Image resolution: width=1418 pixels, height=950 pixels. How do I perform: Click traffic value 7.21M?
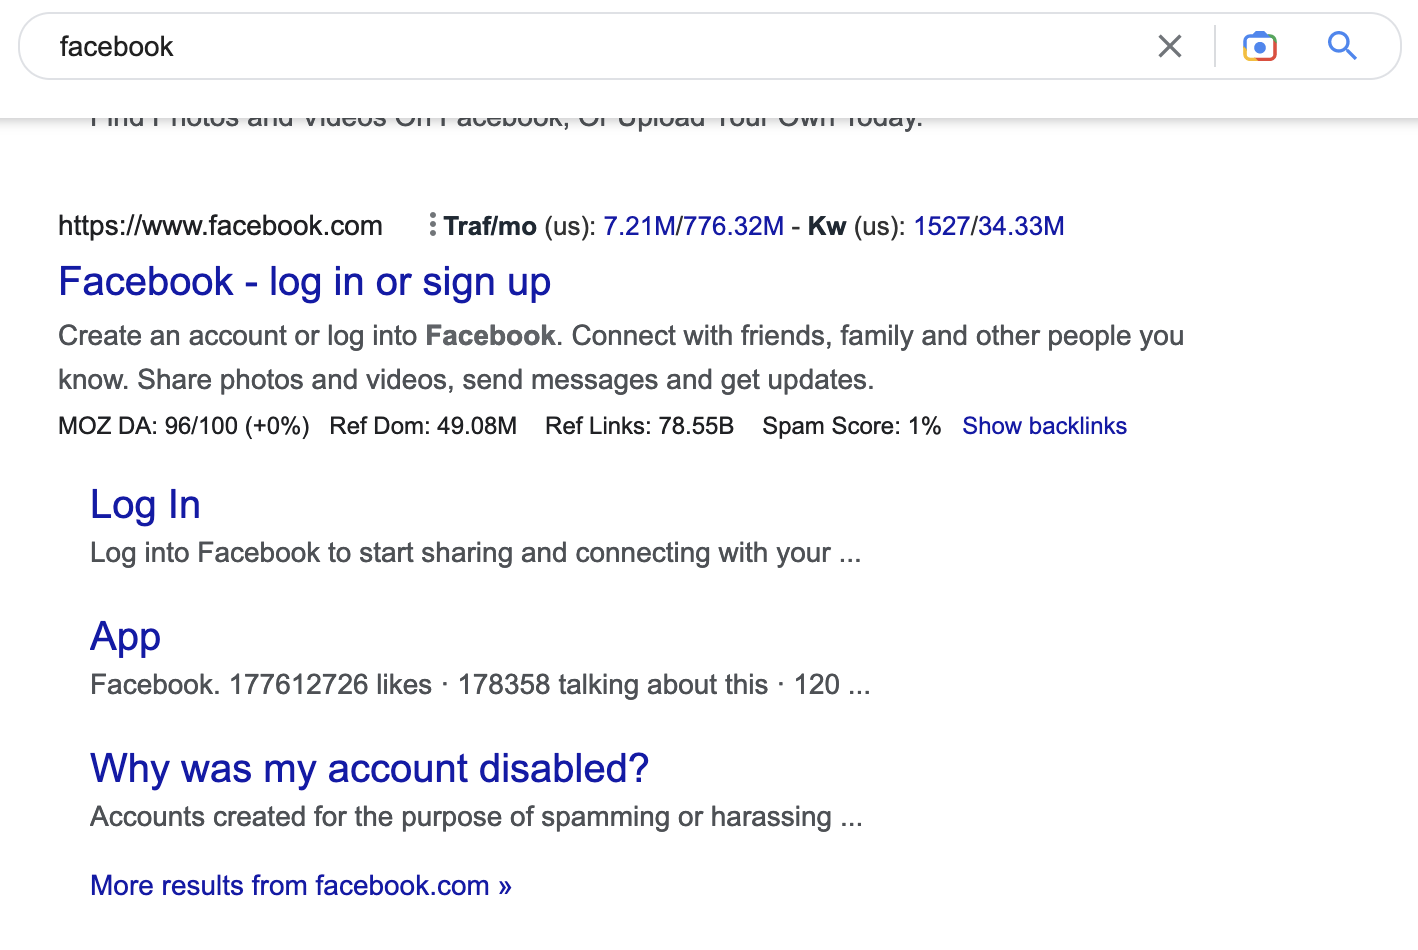click(x=639, y=226)
